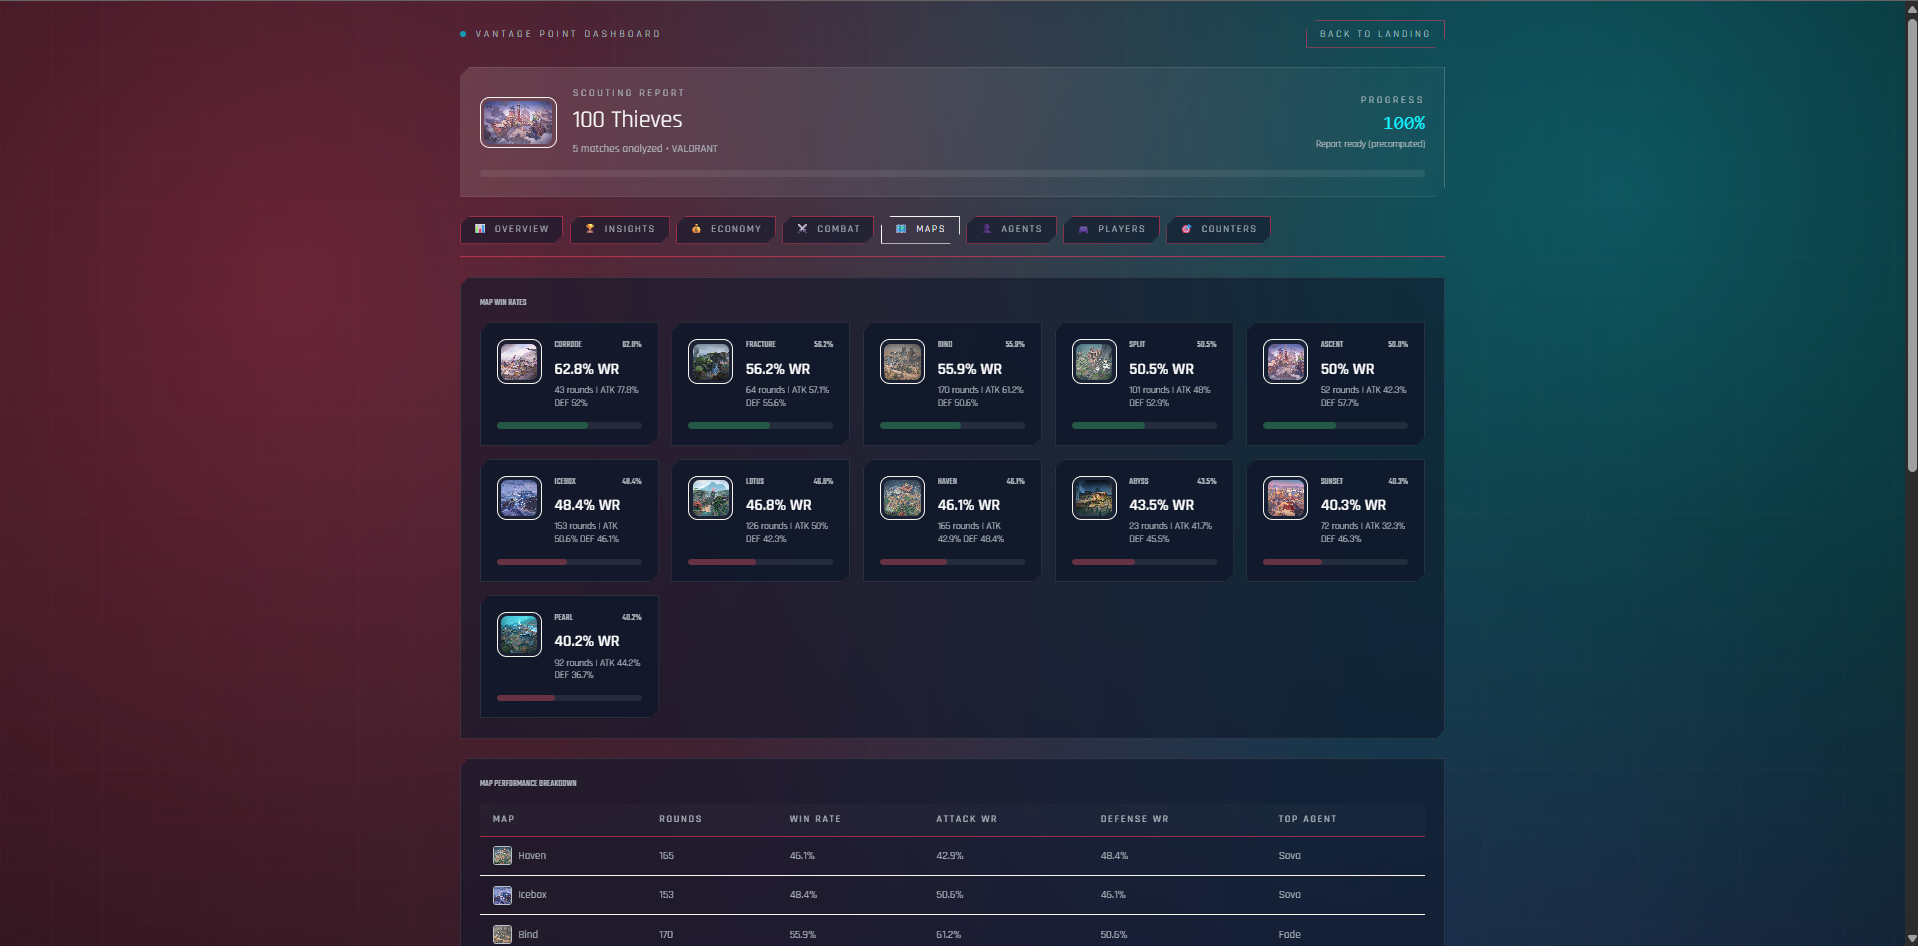Open the Insights tab

pyautogui.click(x=619, y=229)
